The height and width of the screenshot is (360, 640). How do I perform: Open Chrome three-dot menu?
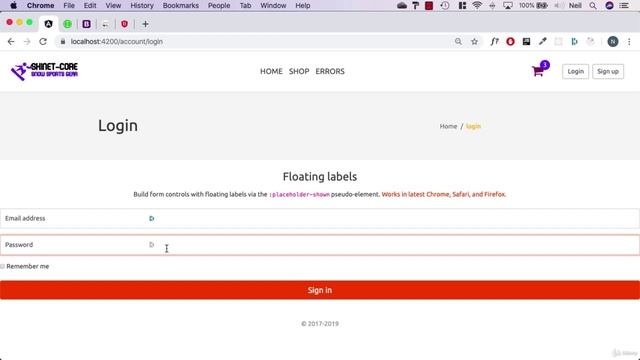pos(629,42)
